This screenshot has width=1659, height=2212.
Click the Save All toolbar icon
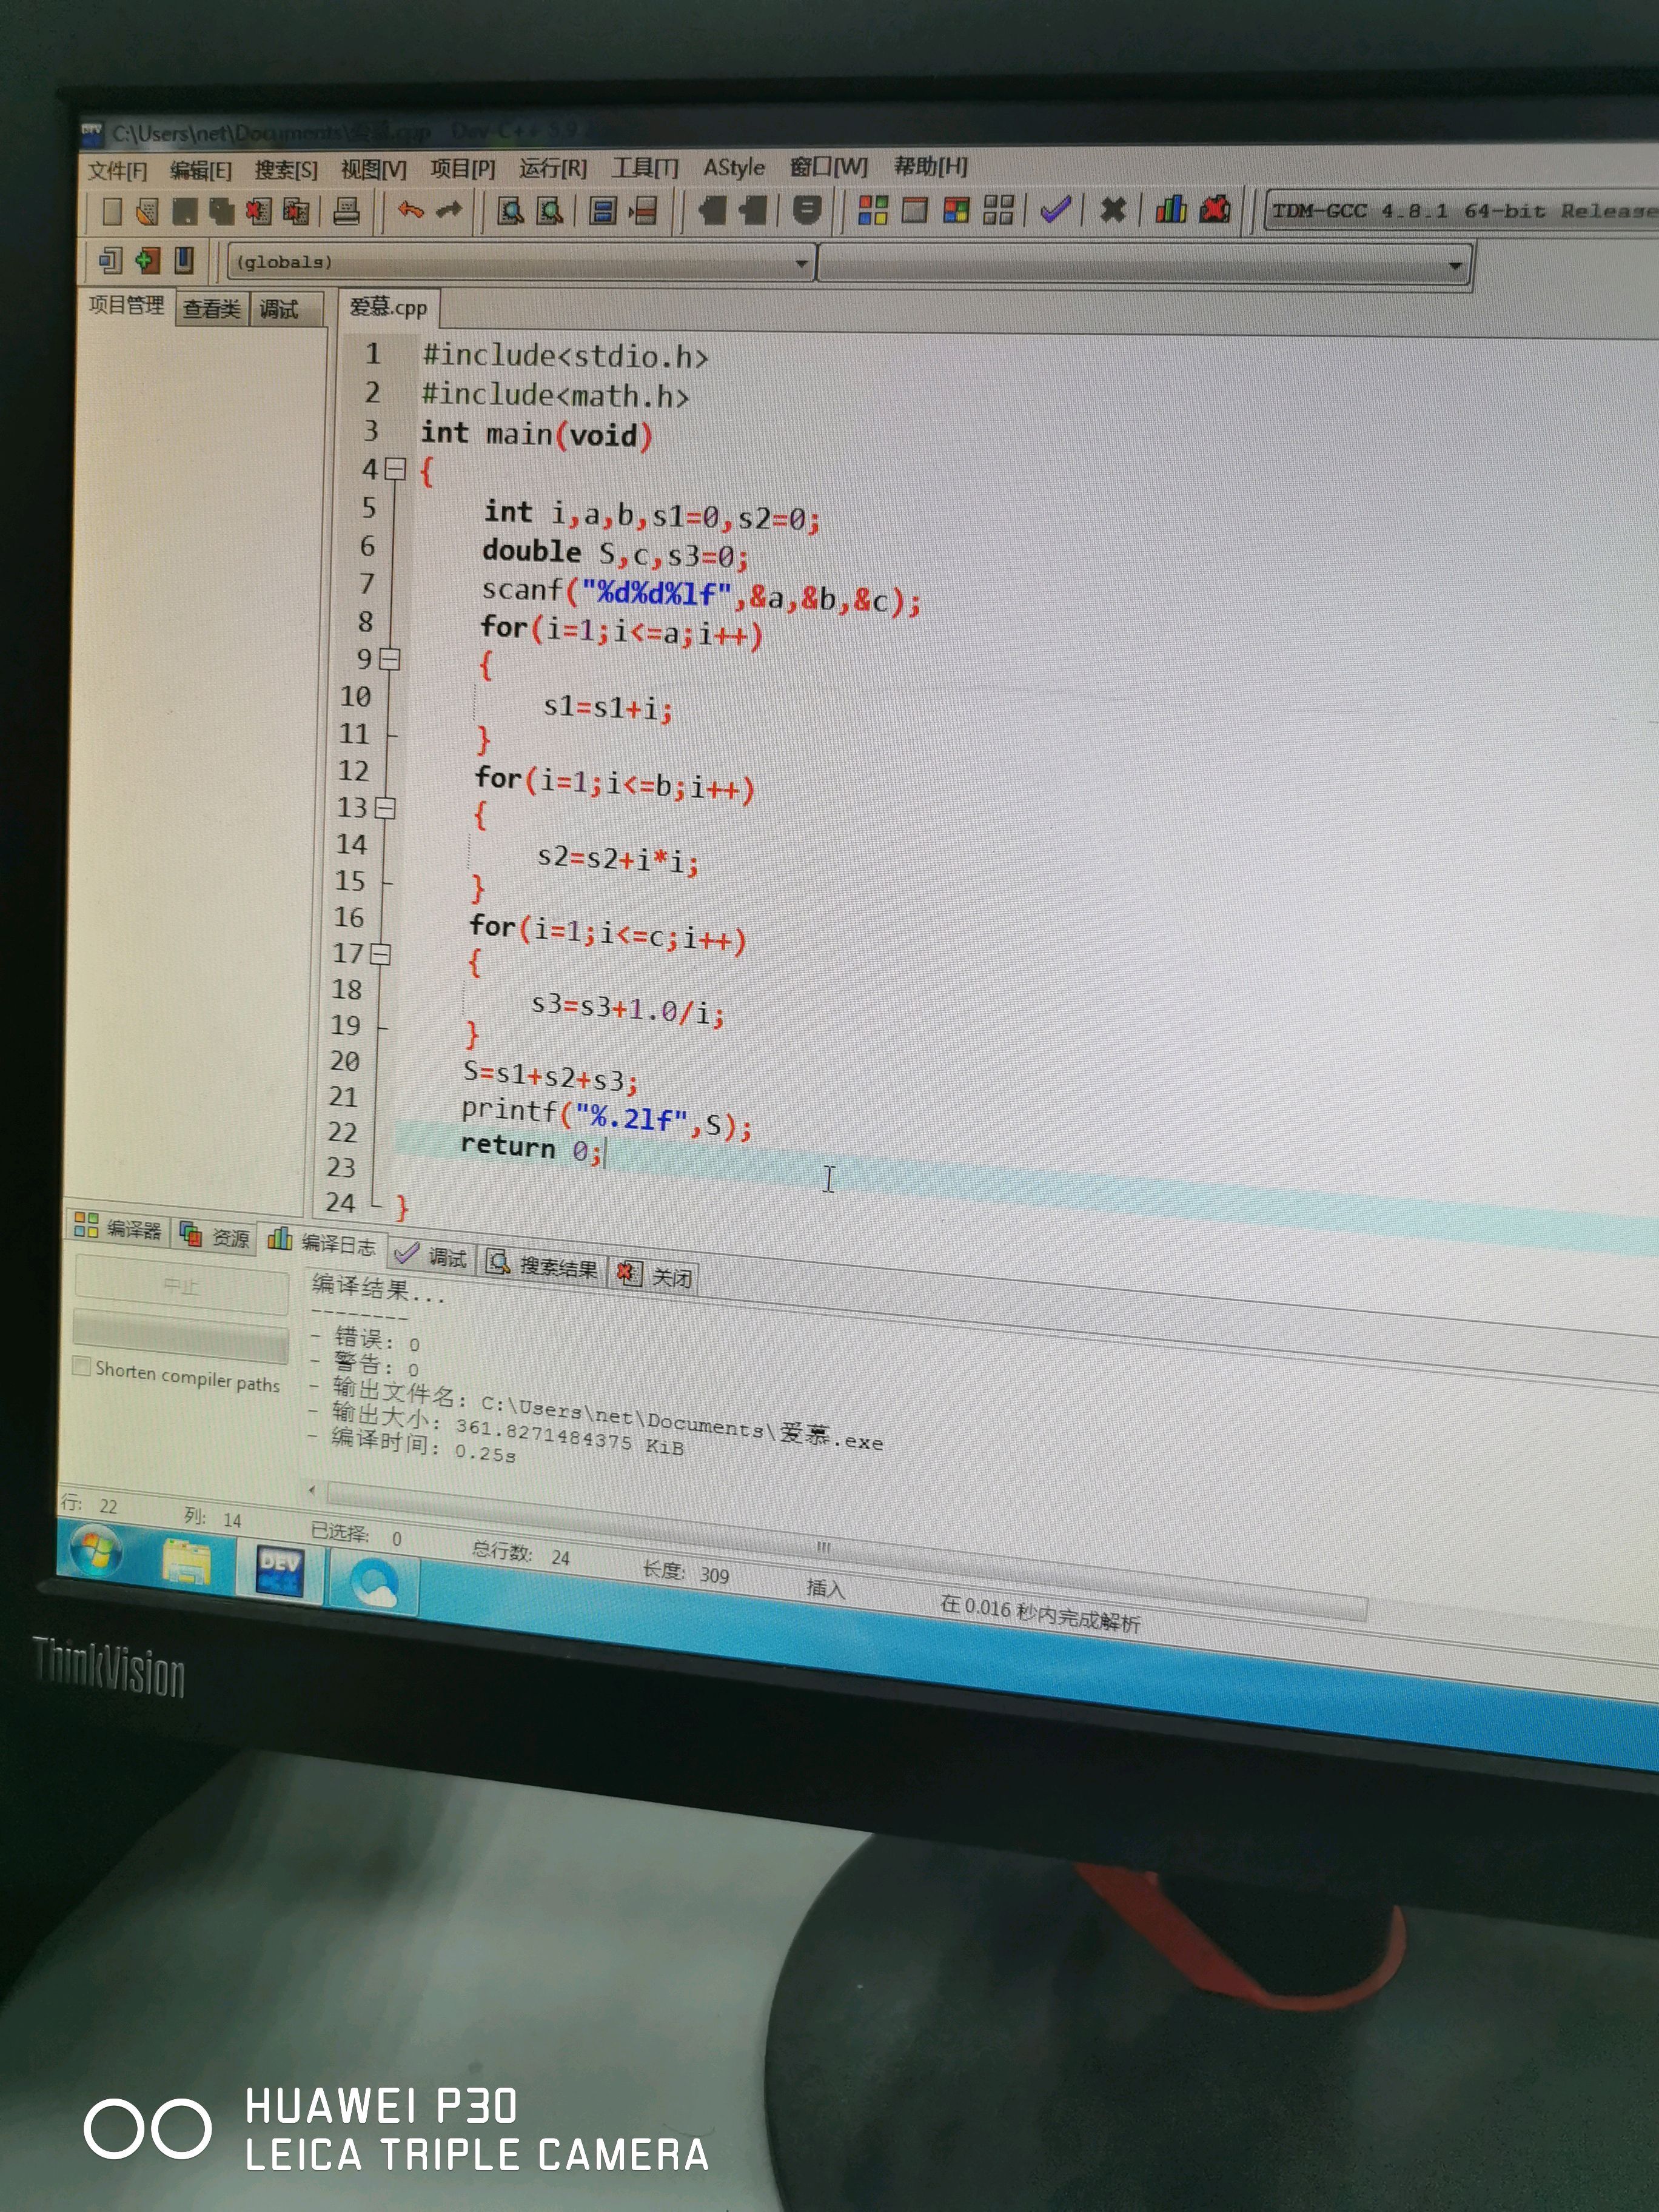coord(221,211)
